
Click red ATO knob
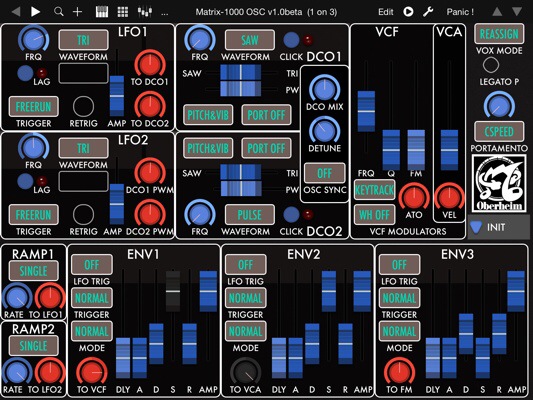[x=414, y=197]
